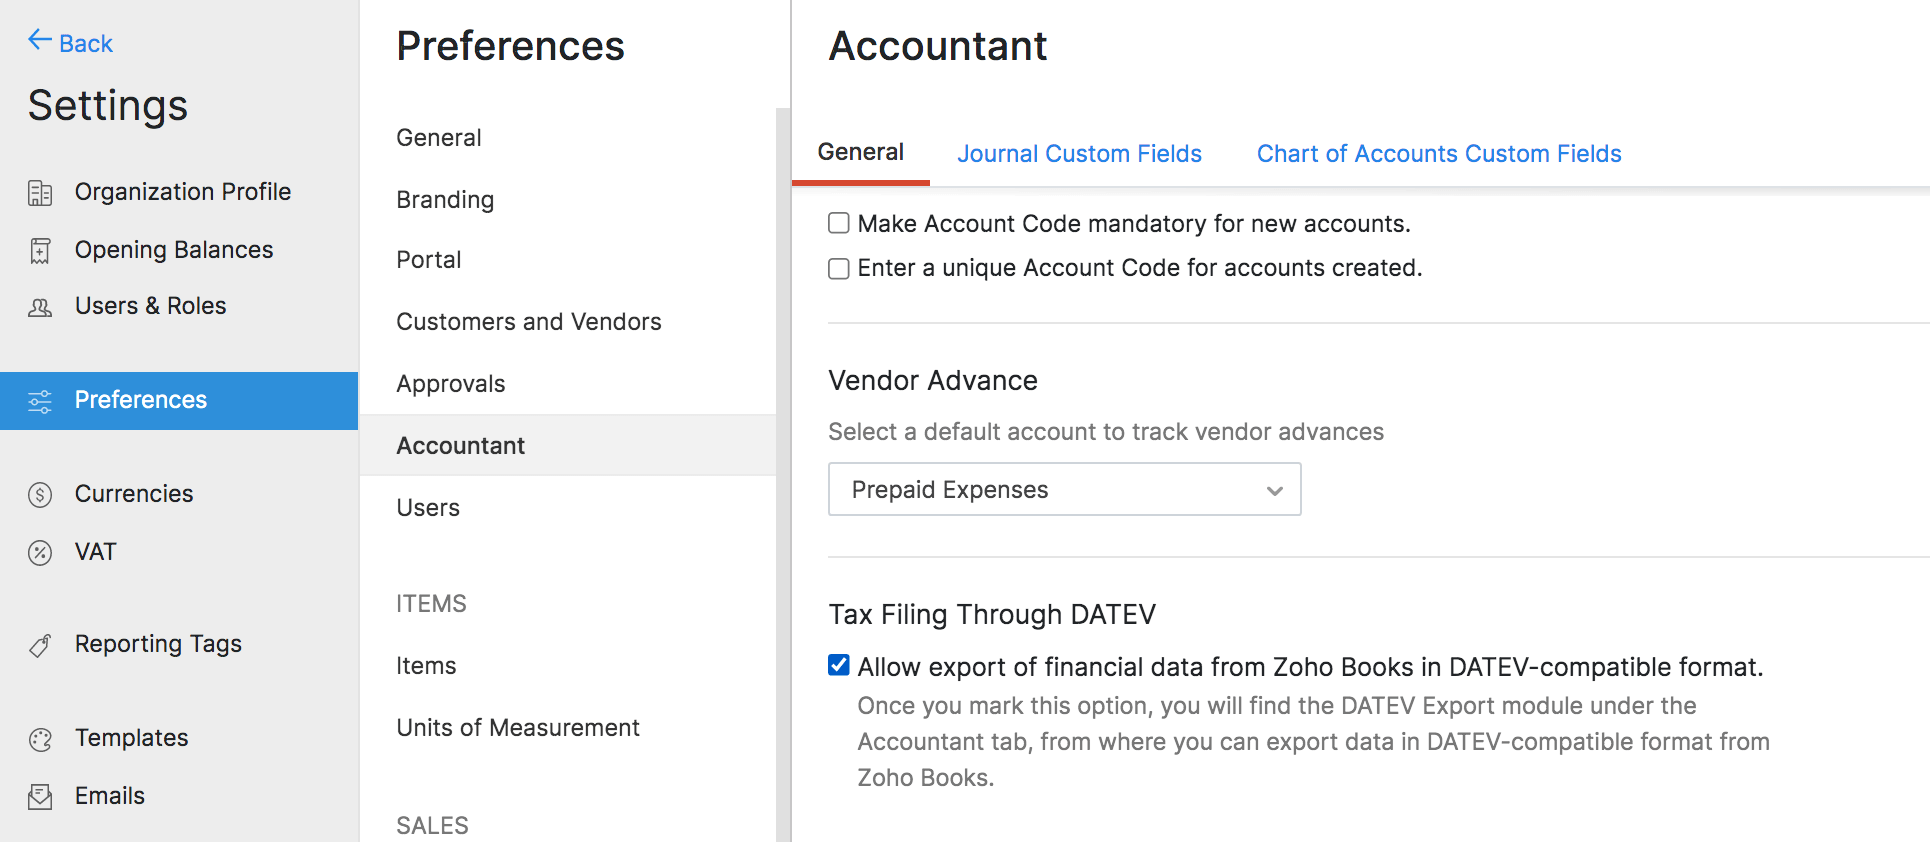This screenshot has height=842, width=1930.
Task: Select Customers and Vendors preferences
Action: tap(528, 322)
